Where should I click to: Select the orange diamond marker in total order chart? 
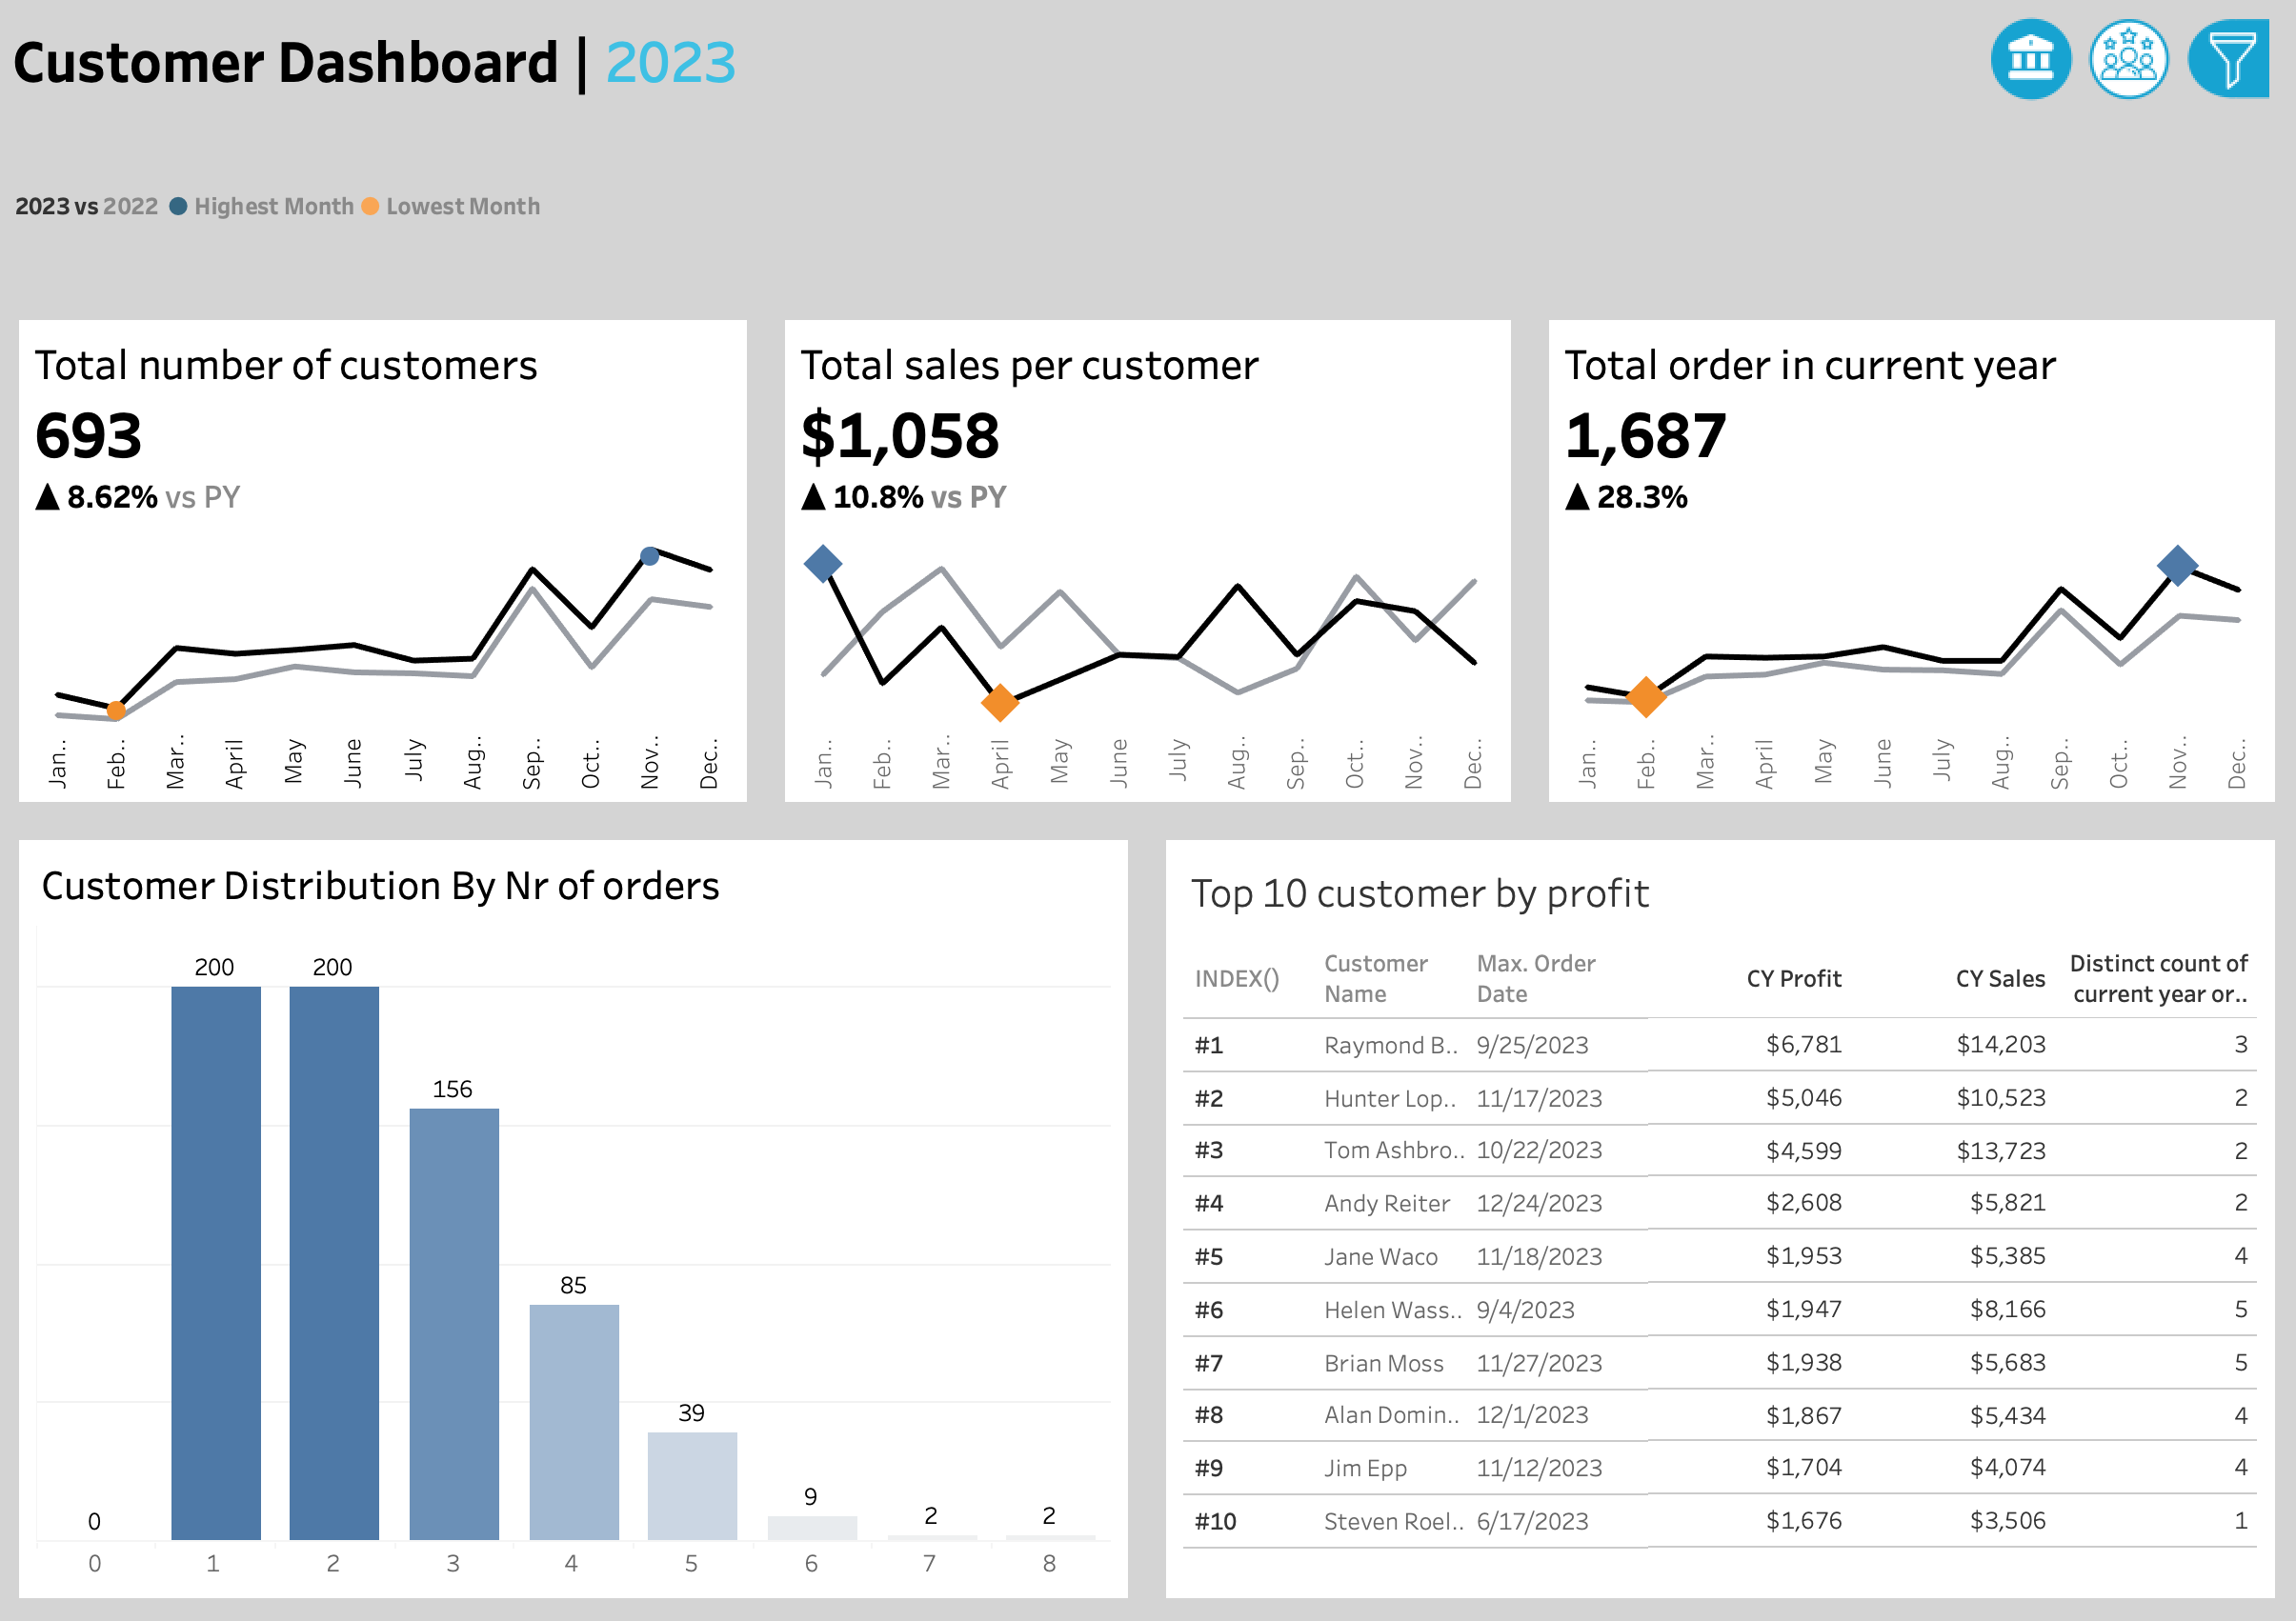click(1645, 697)
